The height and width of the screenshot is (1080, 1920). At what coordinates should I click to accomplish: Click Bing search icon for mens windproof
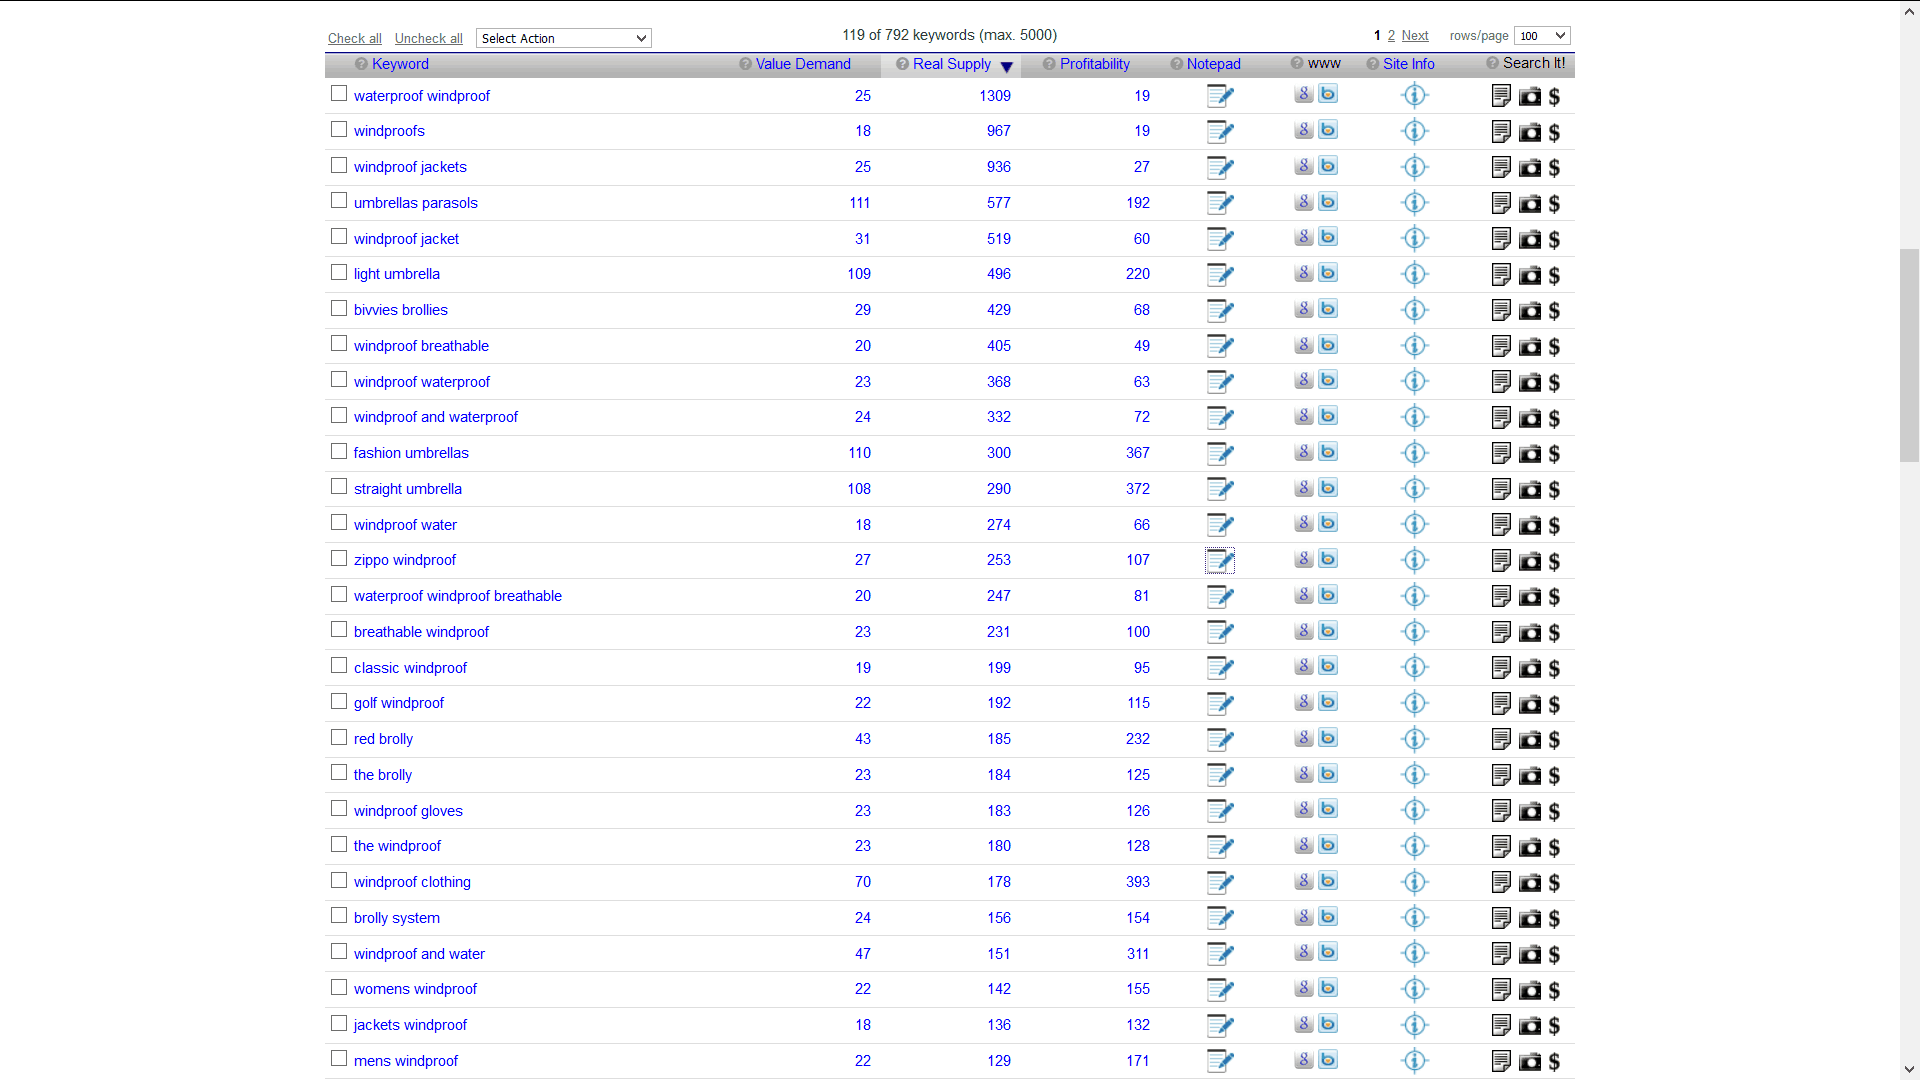pyautogui.click(x=1328, y=1060)
